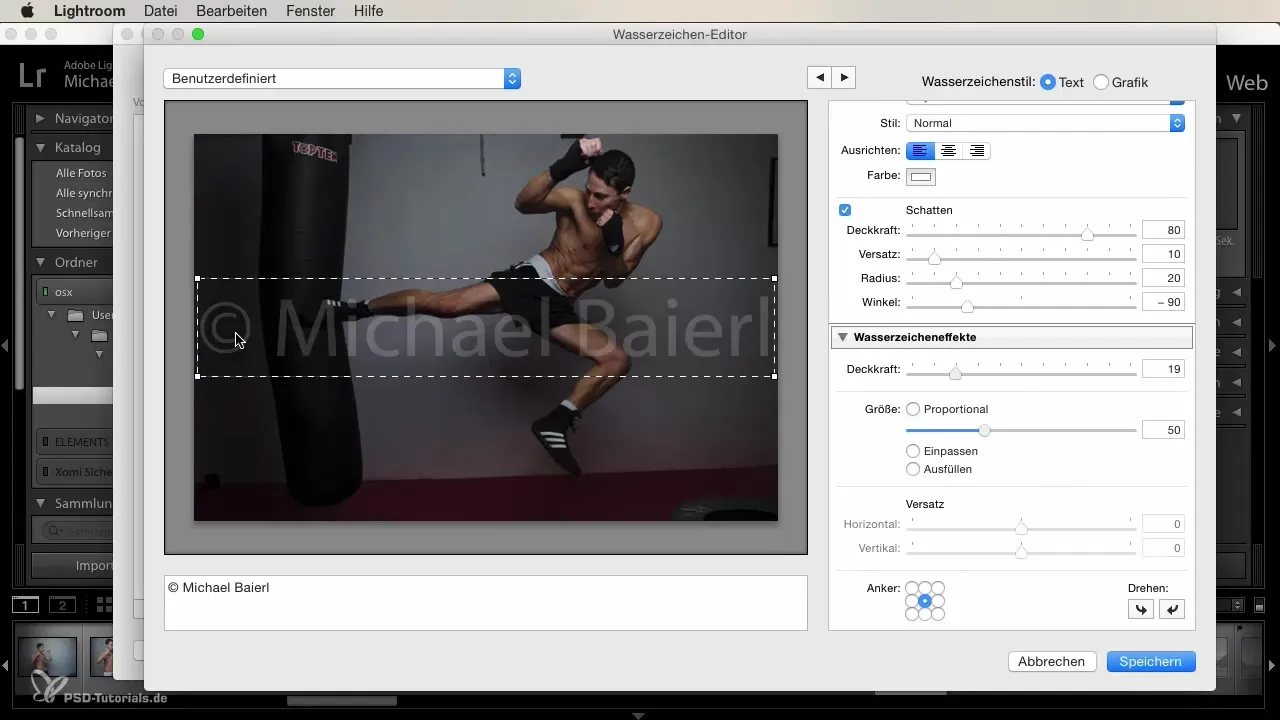
Task: Click the shadow Versatz value field 10
Action: click(x=1163, y=254)
